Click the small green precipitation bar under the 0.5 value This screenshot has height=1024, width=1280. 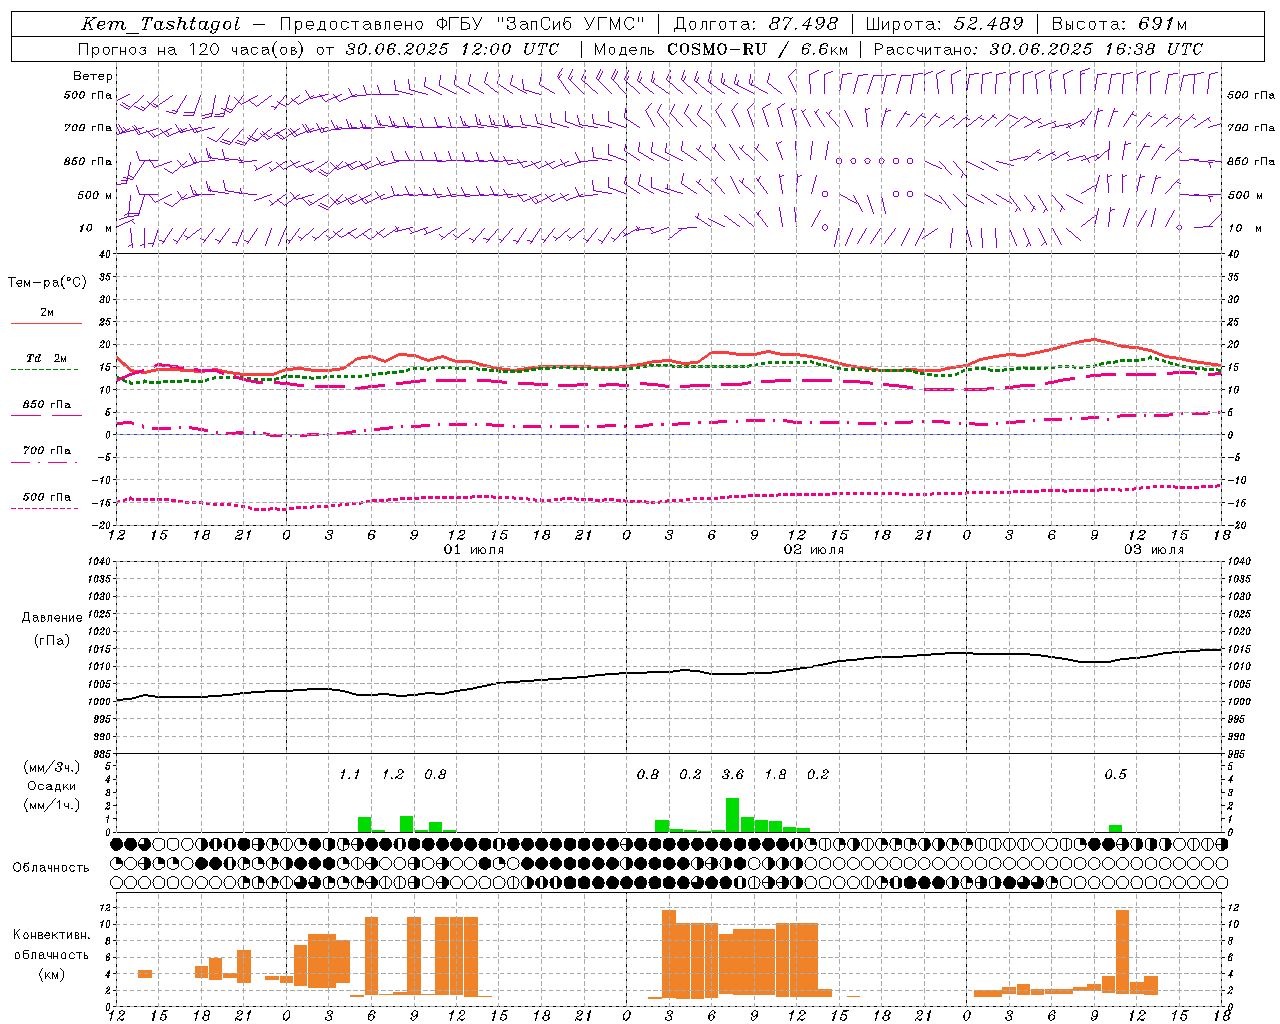(1116, 828)
